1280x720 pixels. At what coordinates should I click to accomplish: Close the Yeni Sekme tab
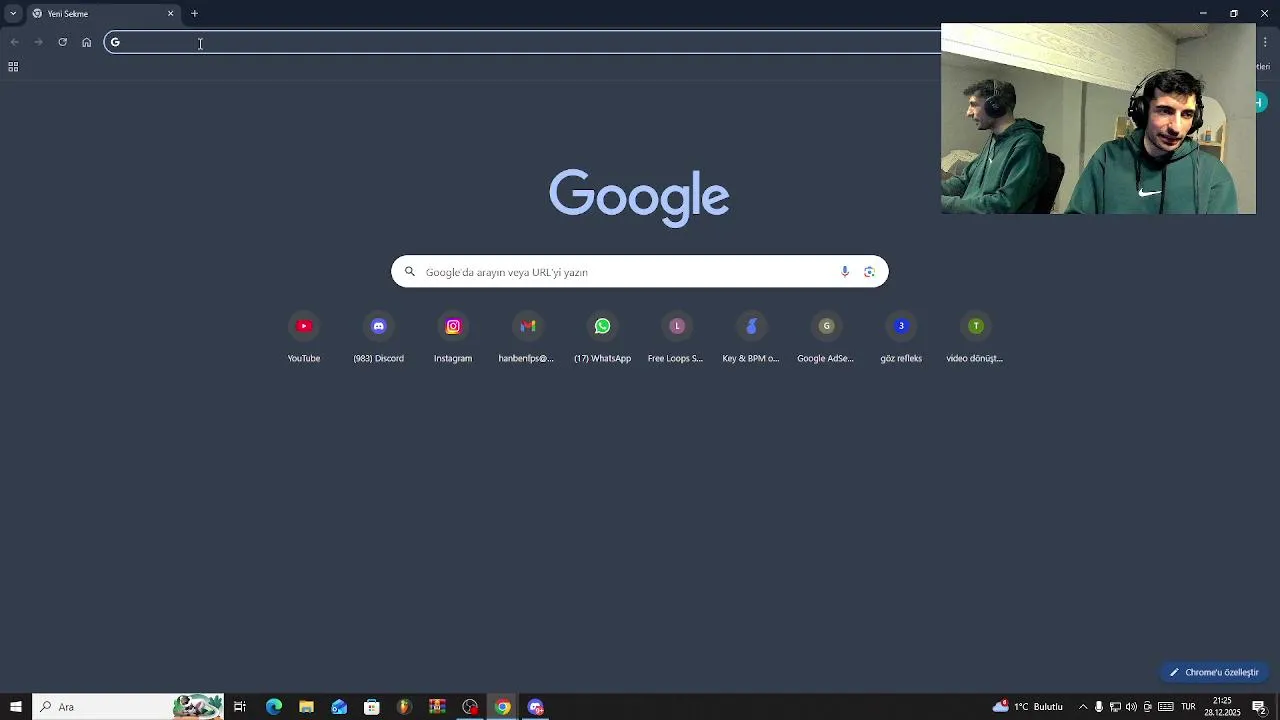[170, 14]
